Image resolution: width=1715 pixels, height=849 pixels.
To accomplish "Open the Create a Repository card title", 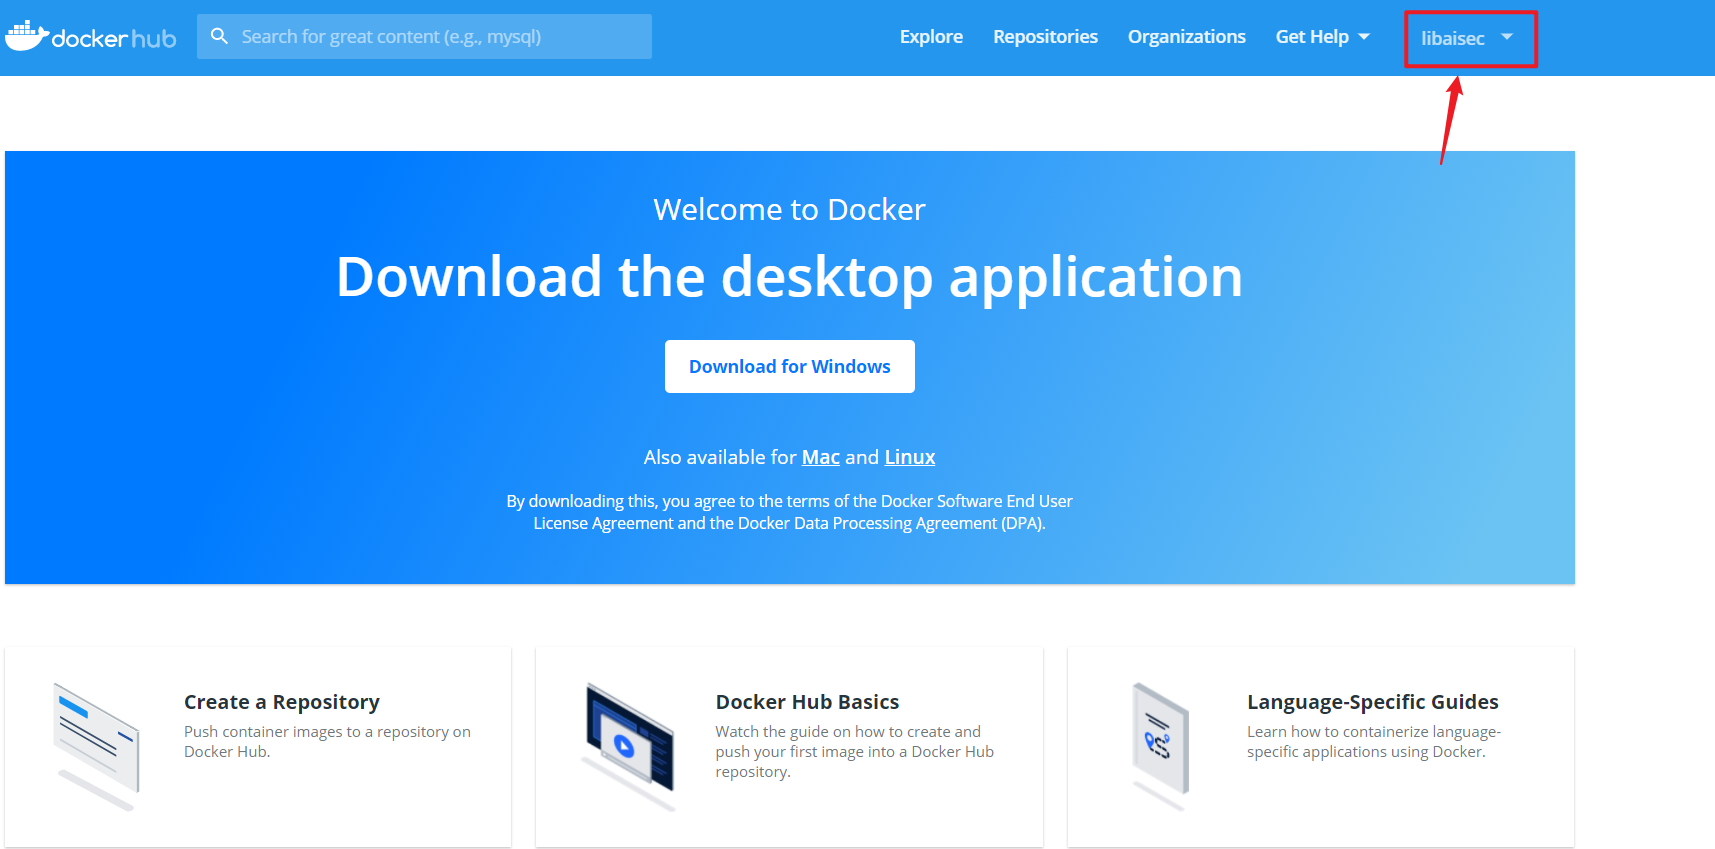I will [x=282, y=702].
